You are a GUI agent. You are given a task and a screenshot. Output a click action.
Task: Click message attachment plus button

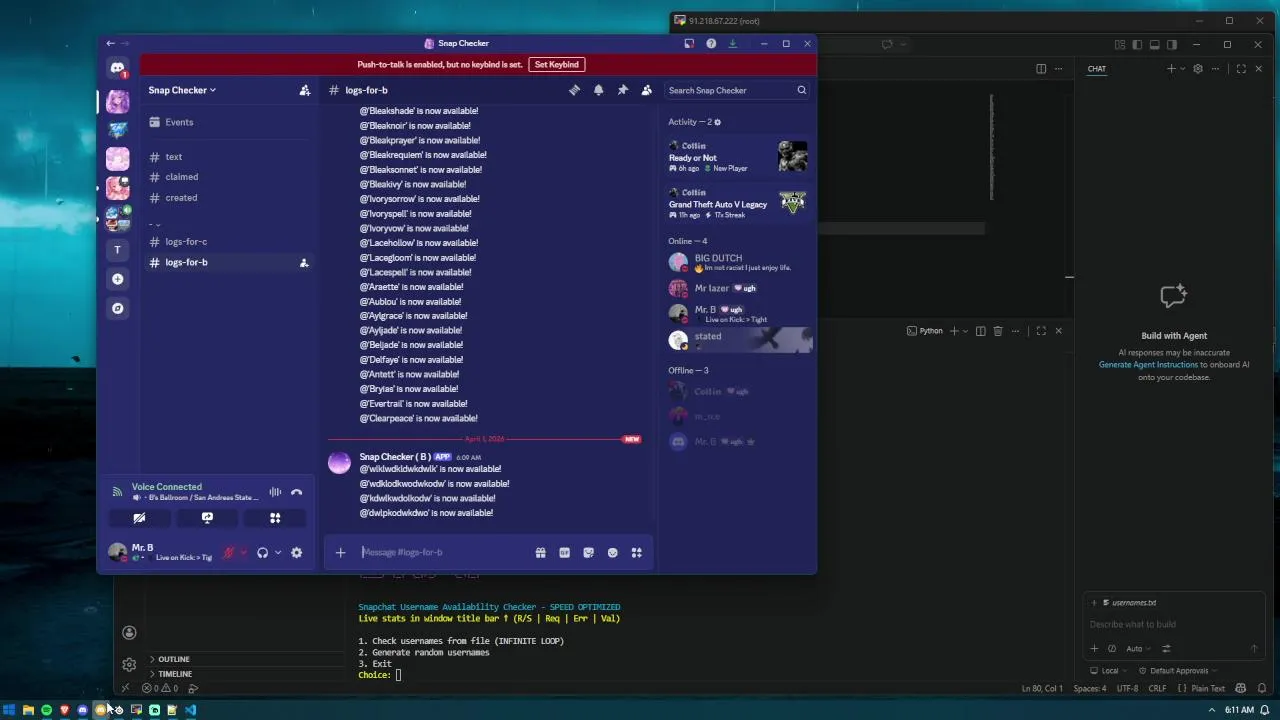point(340,552)
